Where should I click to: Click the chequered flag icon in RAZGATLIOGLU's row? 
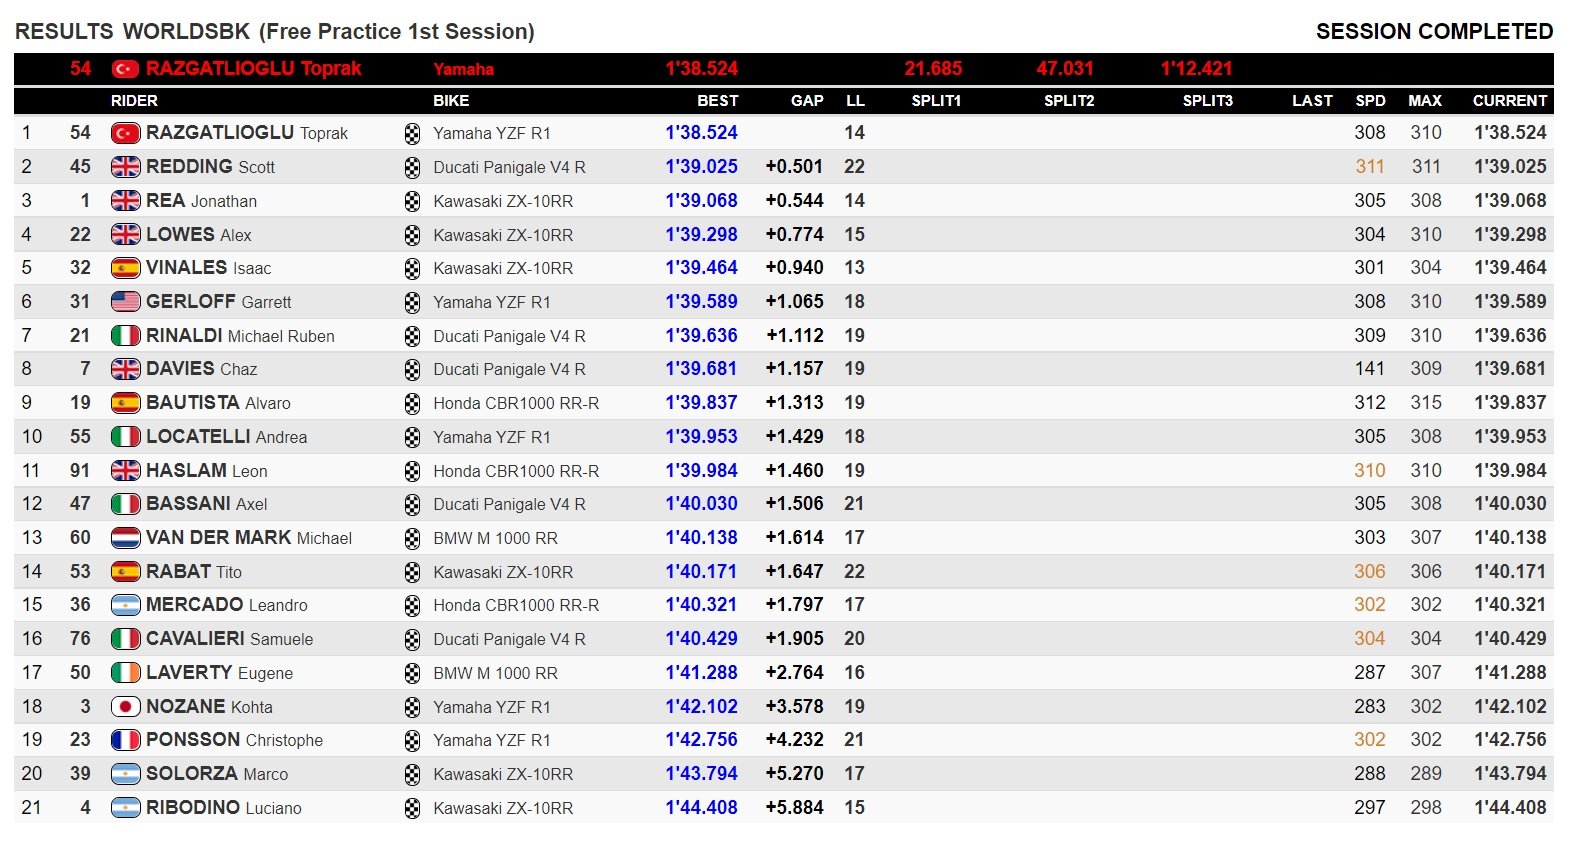(412, 134)
